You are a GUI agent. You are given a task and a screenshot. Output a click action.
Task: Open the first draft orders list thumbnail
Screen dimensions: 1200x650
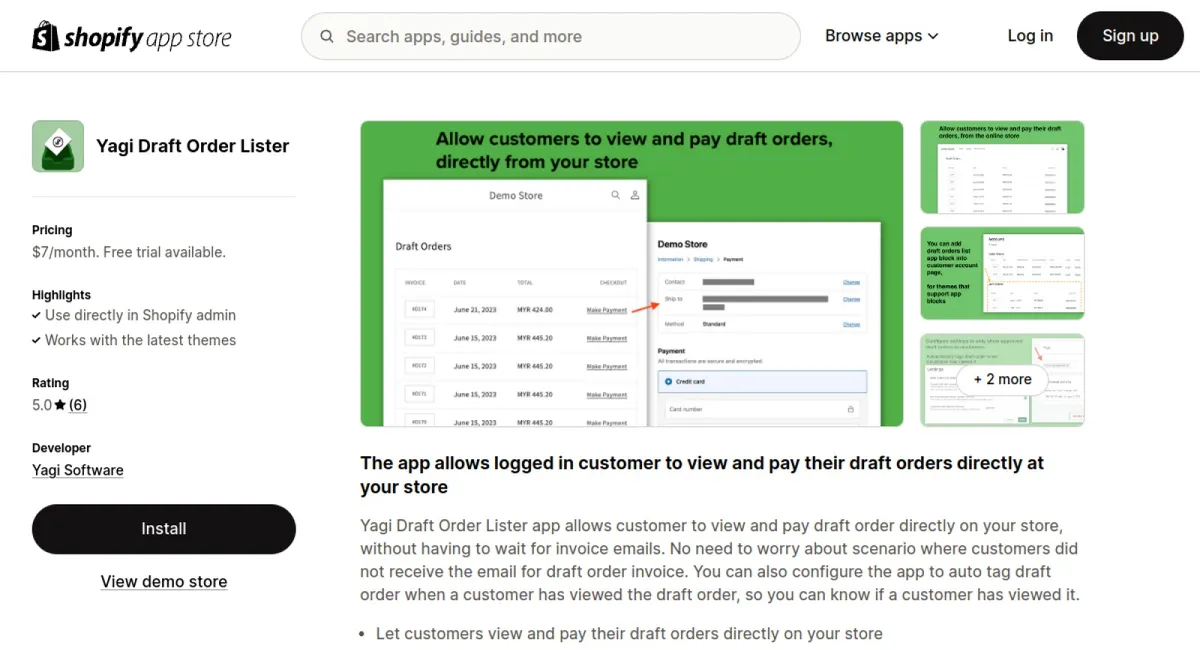[1002, 168]
